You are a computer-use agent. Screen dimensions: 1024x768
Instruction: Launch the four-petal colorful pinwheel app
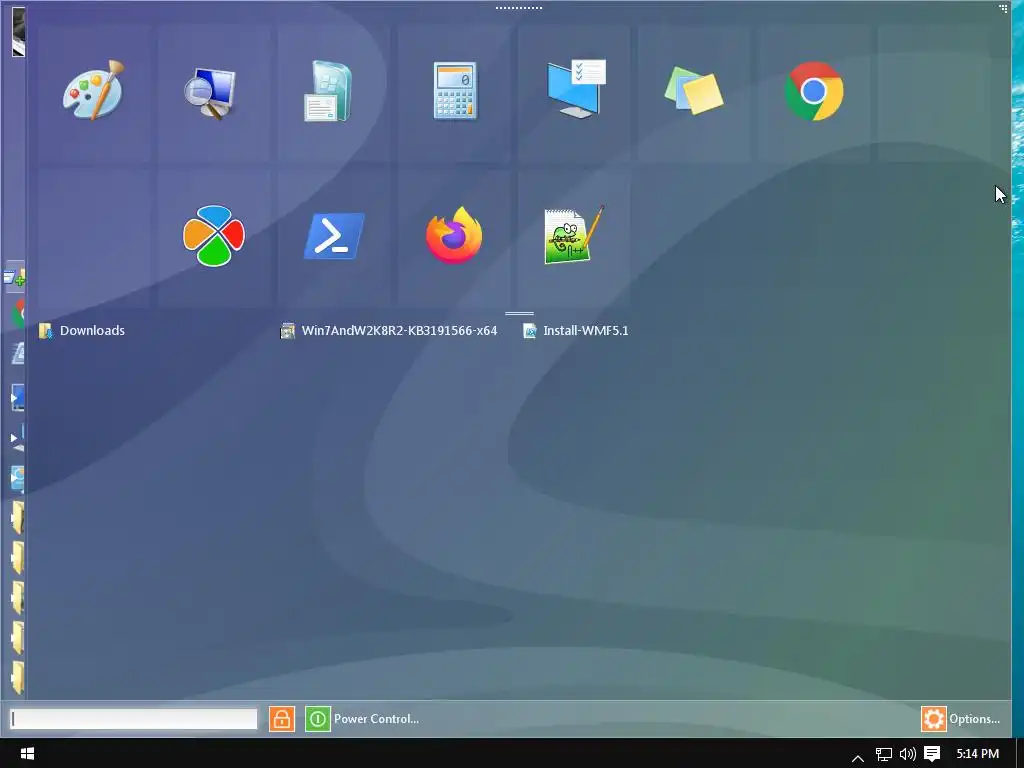(214, 236)
